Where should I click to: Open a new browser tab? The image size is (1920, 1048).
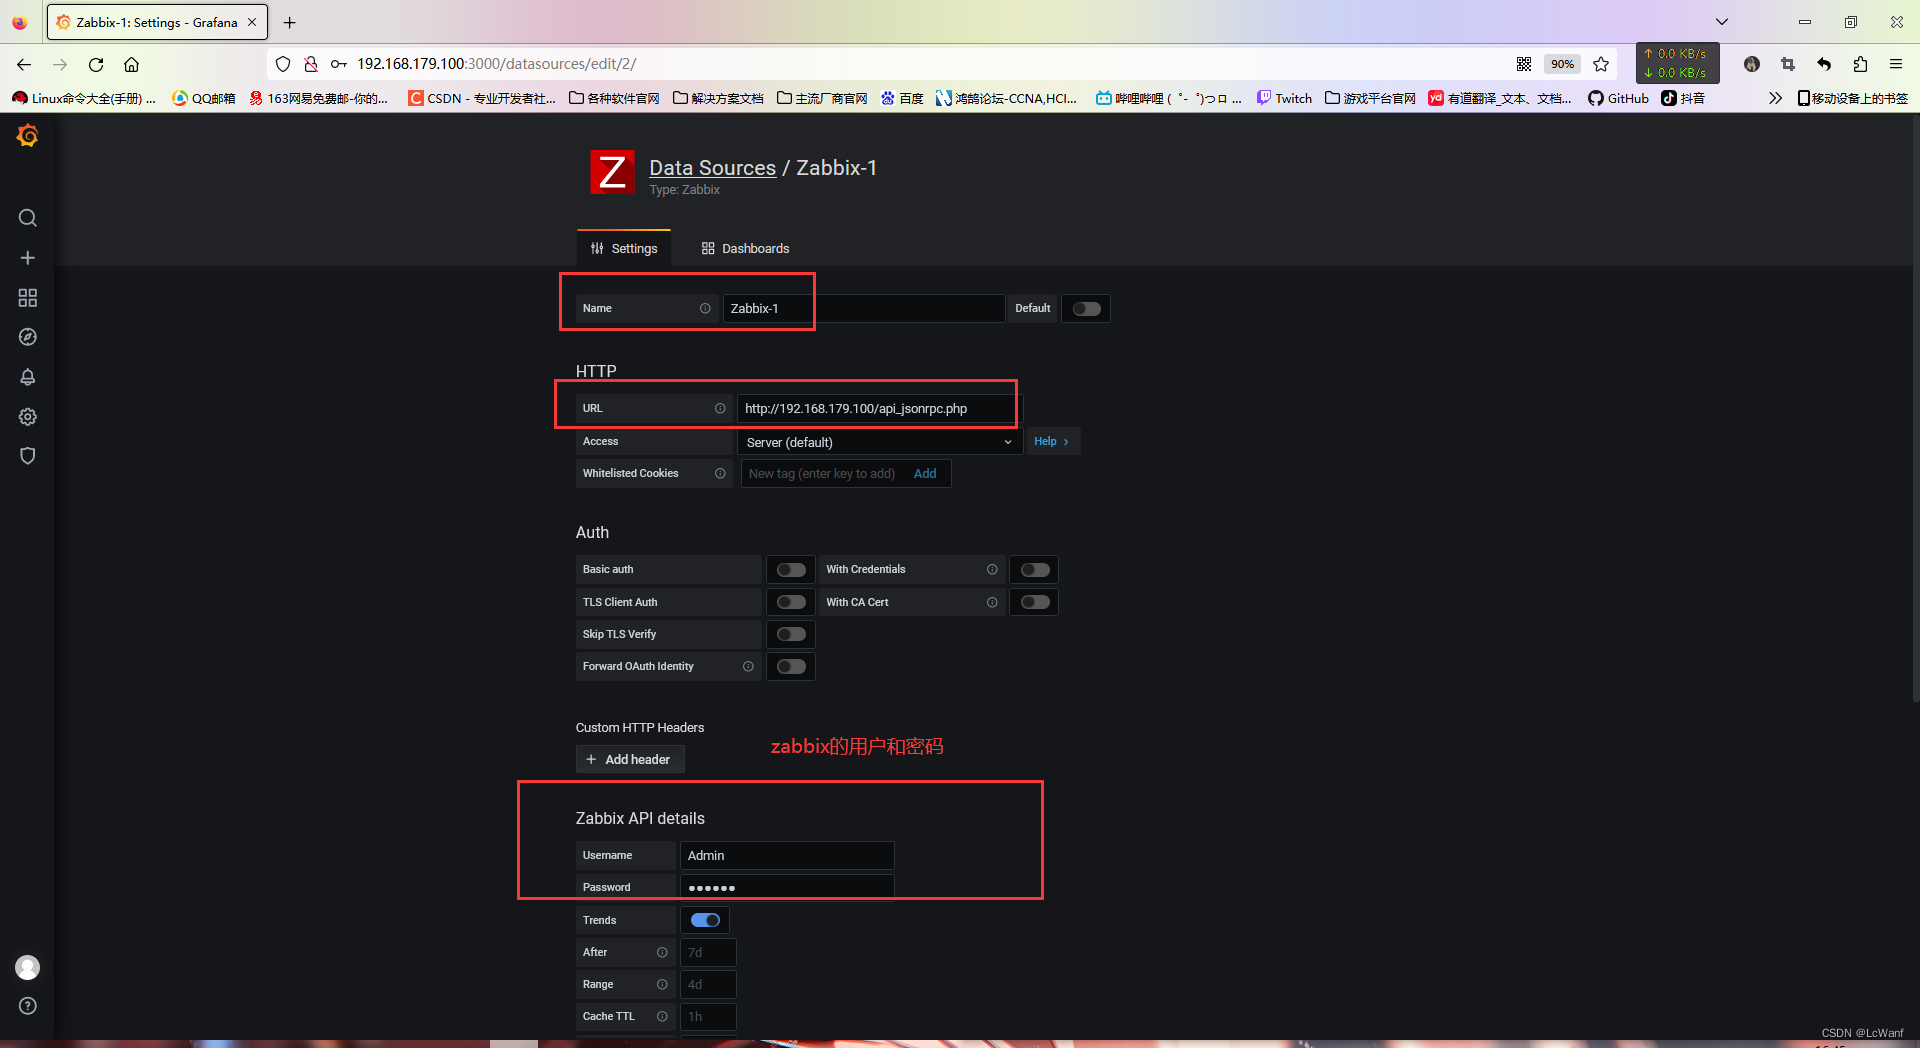click(x=289, y=22)
